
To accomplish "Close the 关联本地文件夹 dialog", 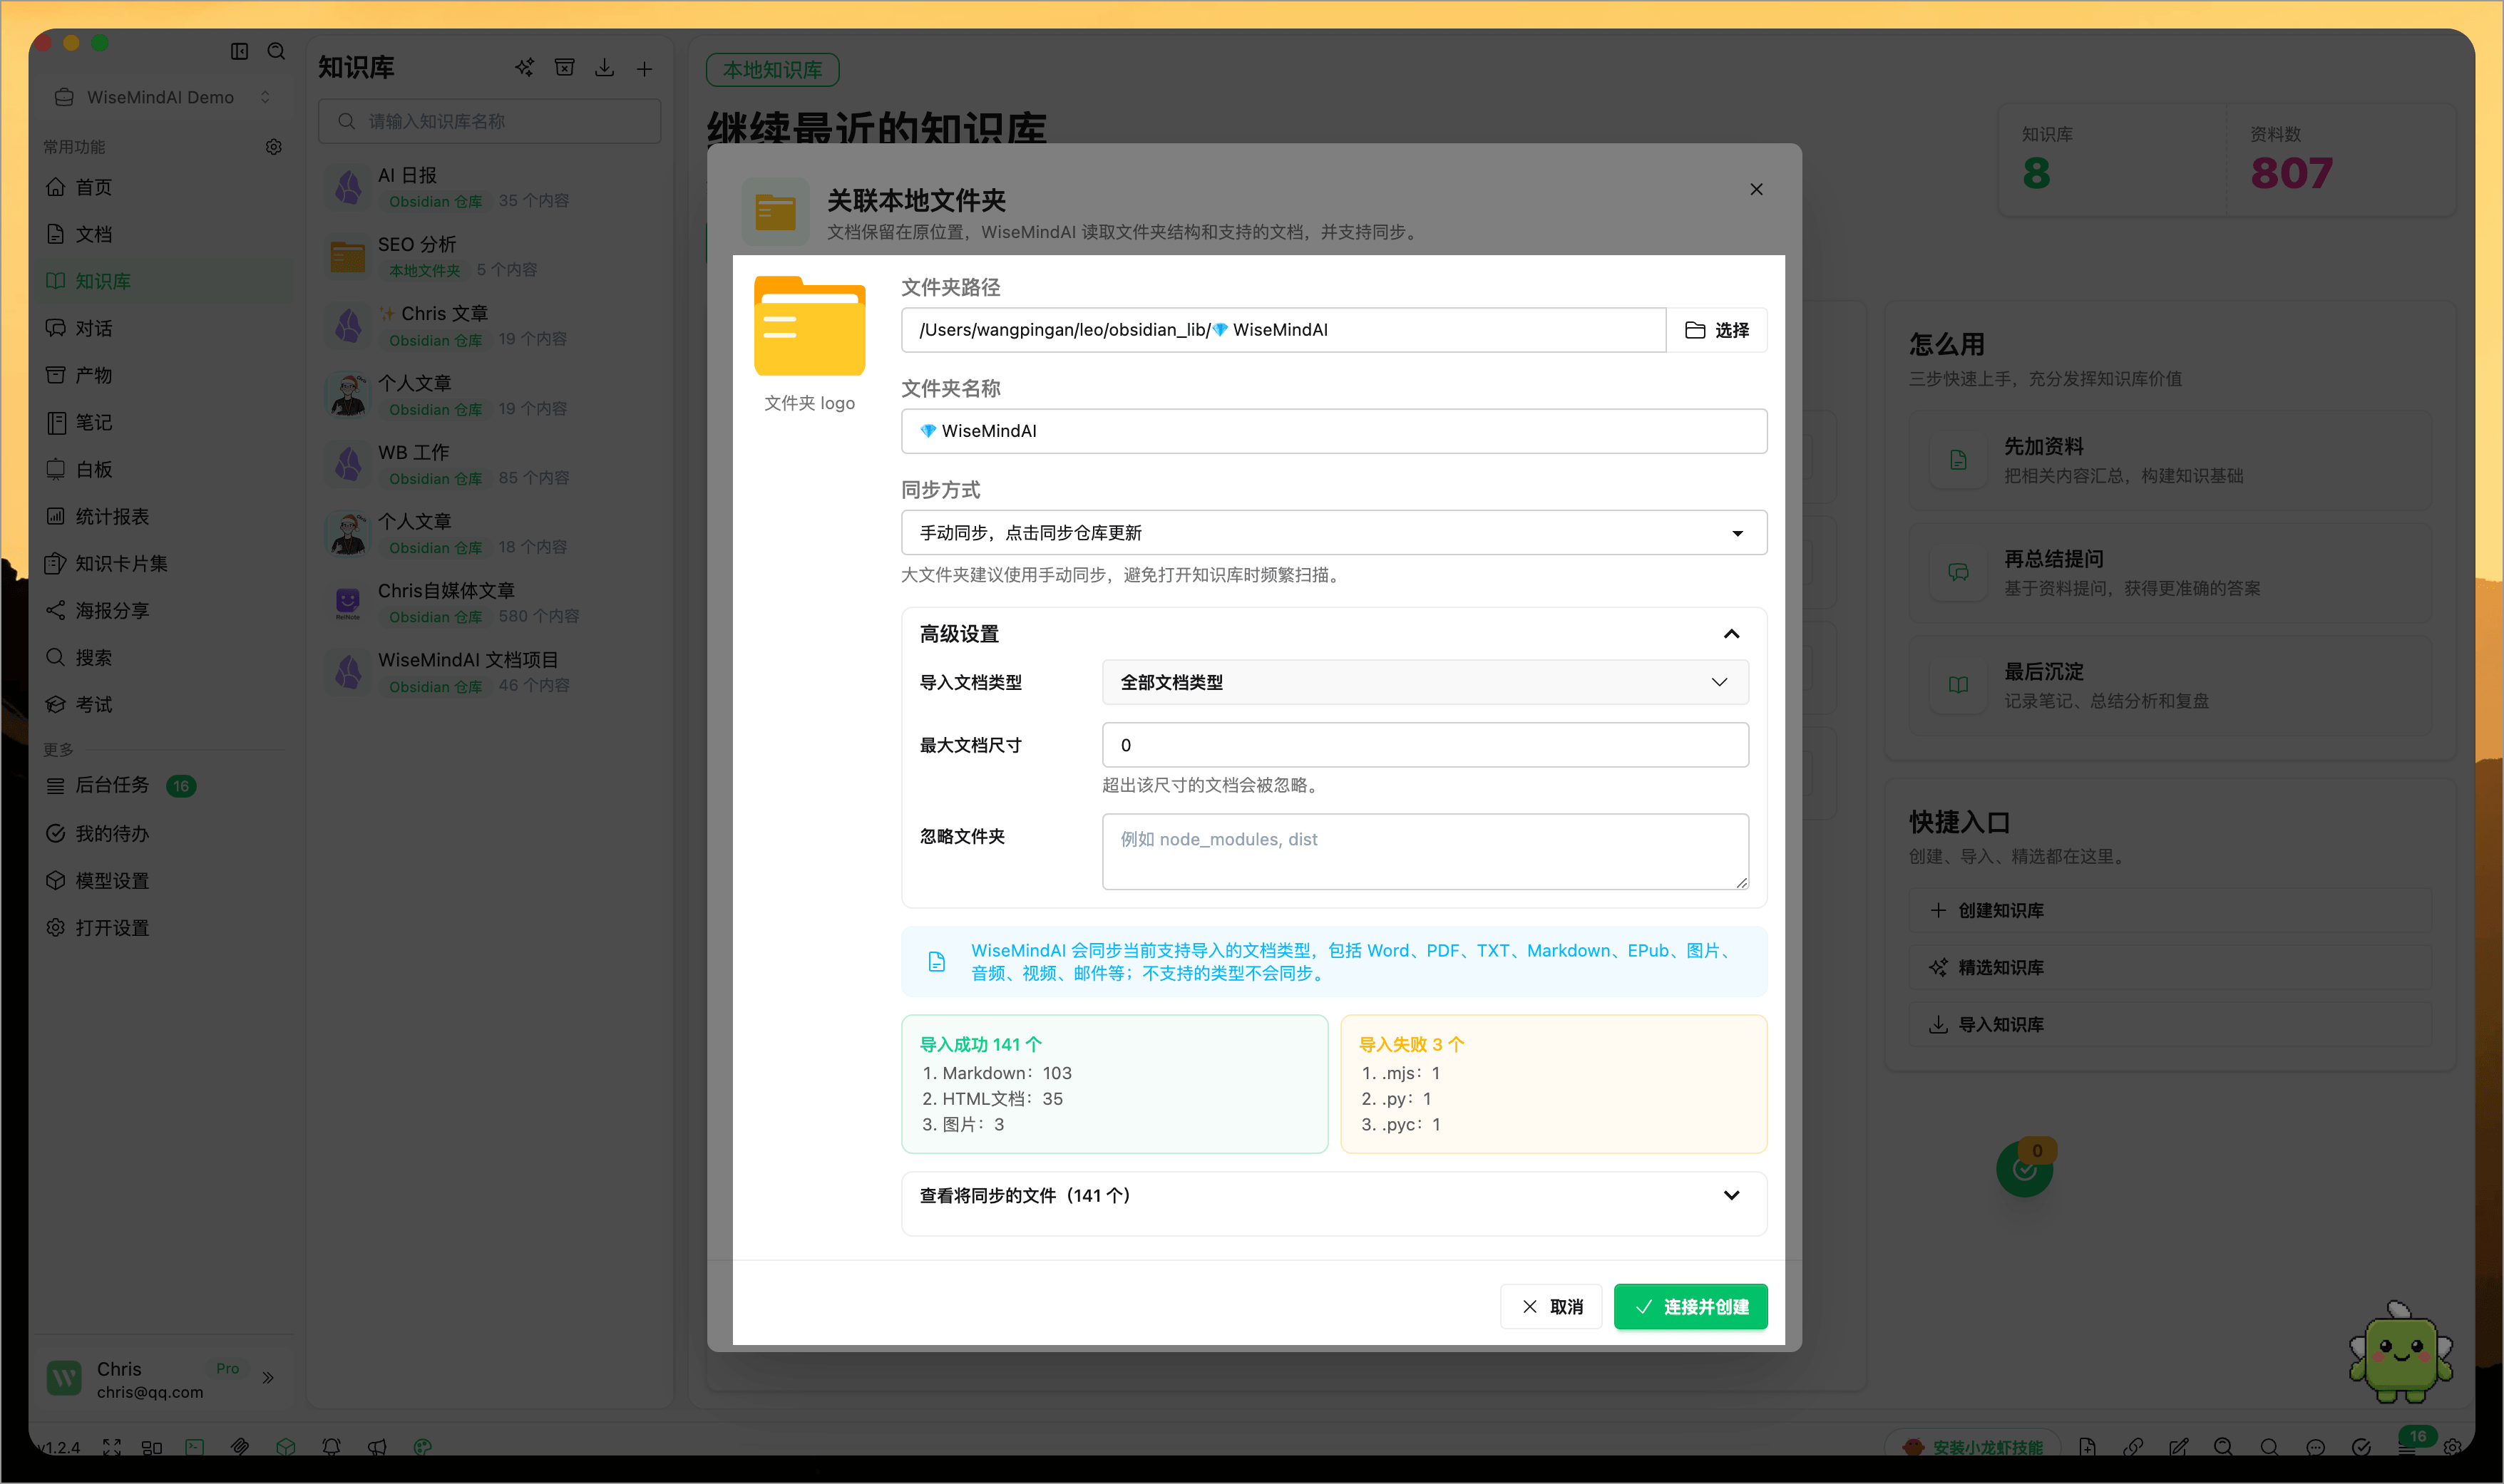I will (1756, 189).
